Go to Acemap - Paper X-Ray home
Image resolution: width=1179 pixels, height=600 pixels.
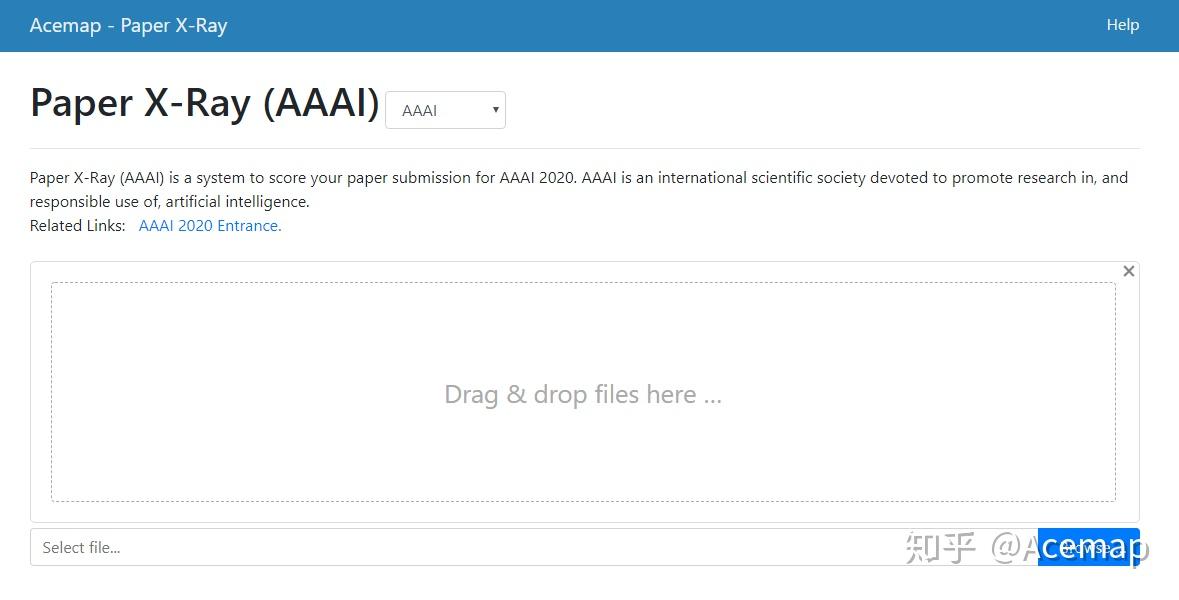tap(129, 26)
